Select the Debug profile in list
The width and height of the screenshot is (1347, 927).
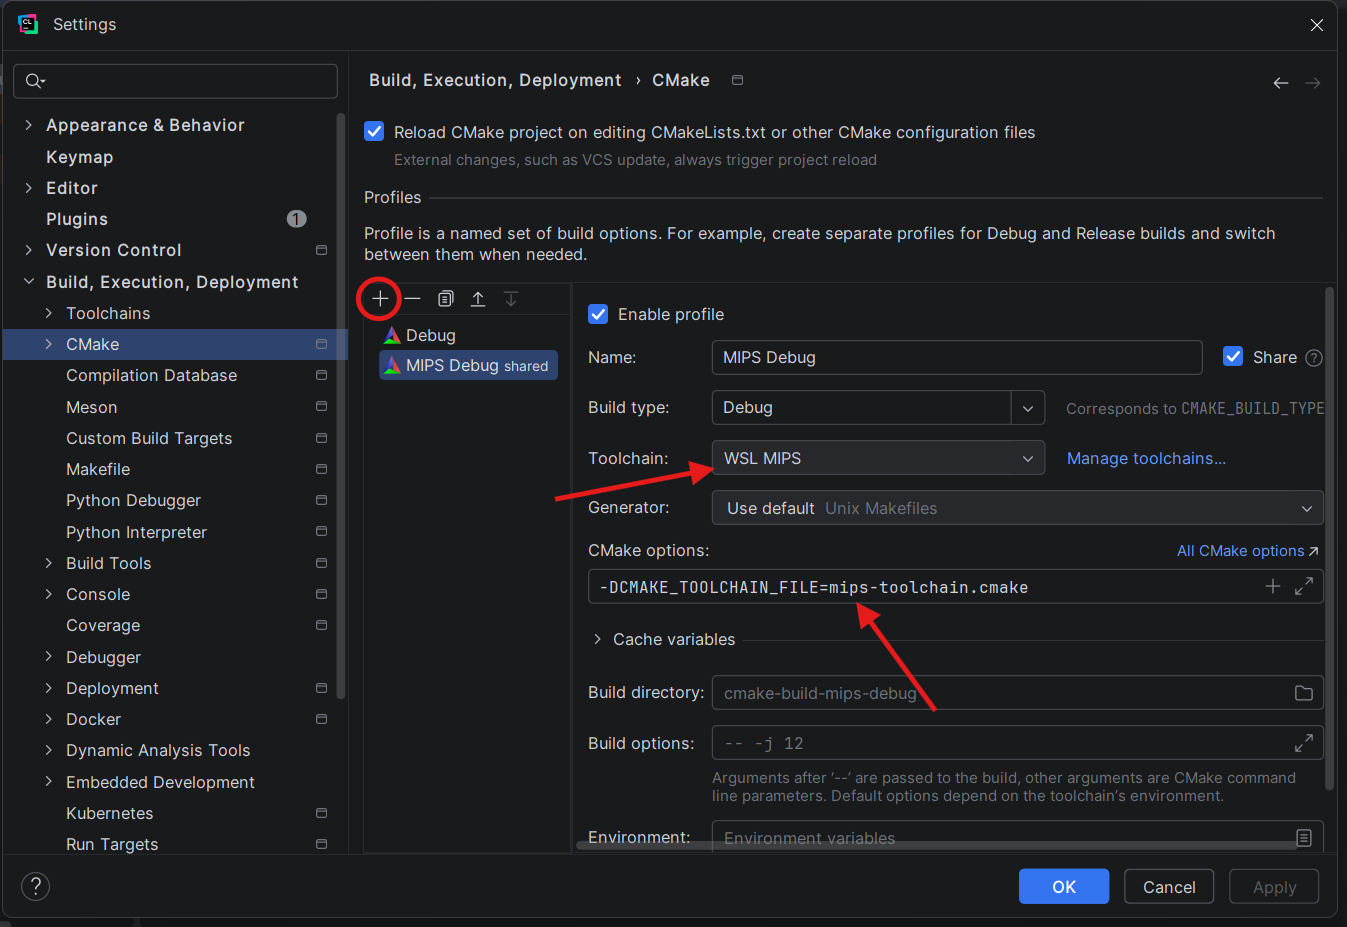420,335
